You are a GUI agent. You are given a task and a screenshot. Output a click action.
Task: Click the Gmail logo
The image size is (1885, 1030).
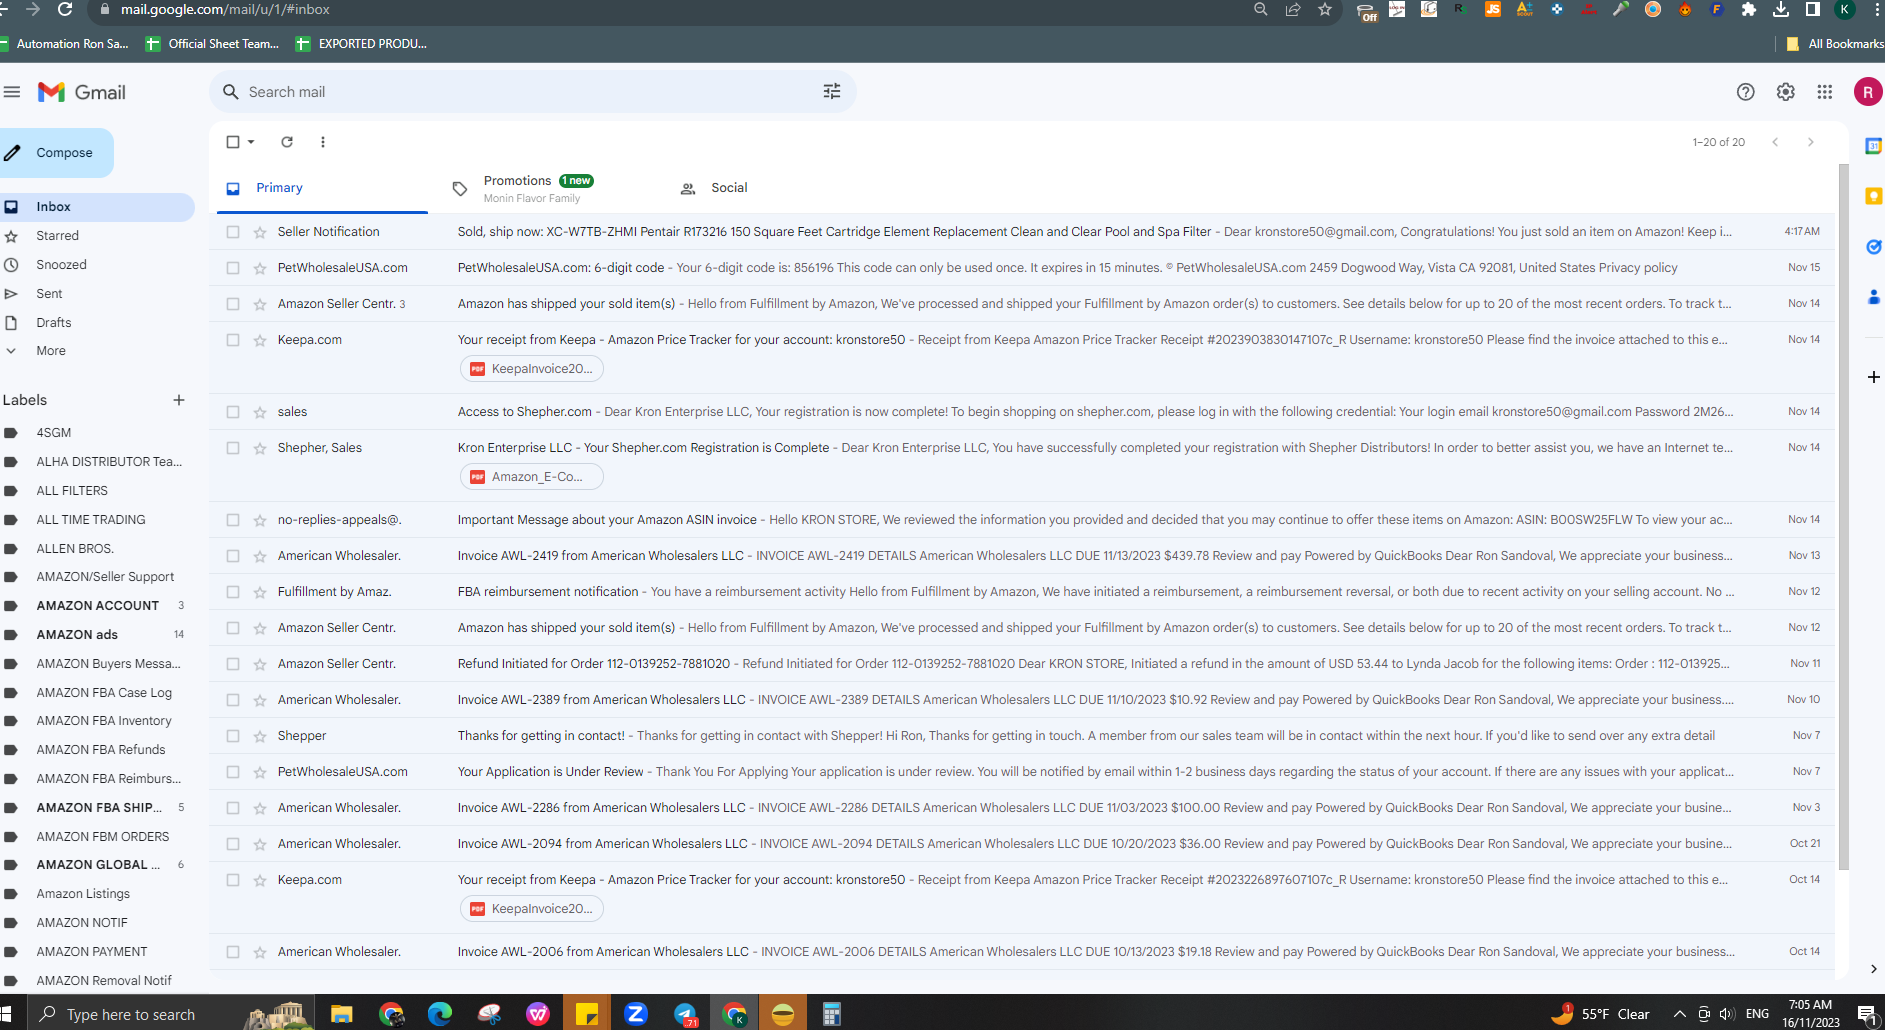point(82,92)
